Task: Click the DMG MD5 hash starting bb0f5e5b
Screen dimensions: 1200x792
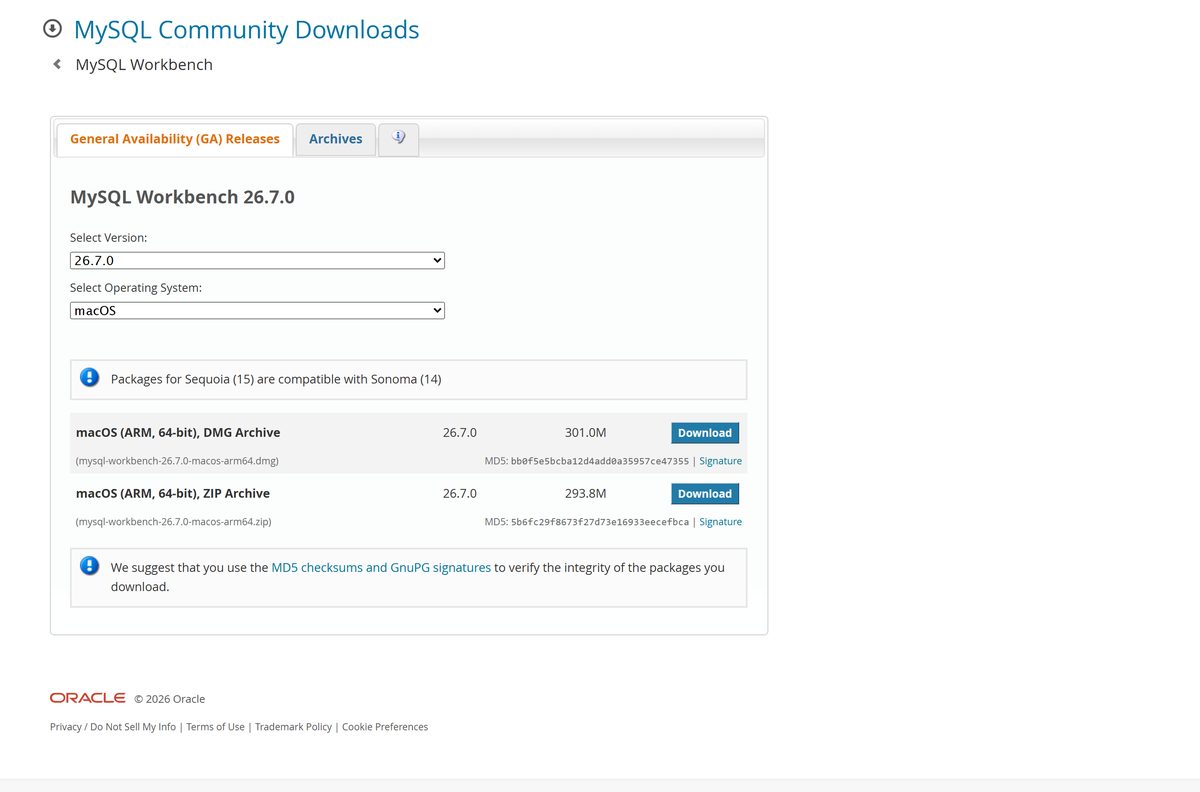Action: [600, 461]
